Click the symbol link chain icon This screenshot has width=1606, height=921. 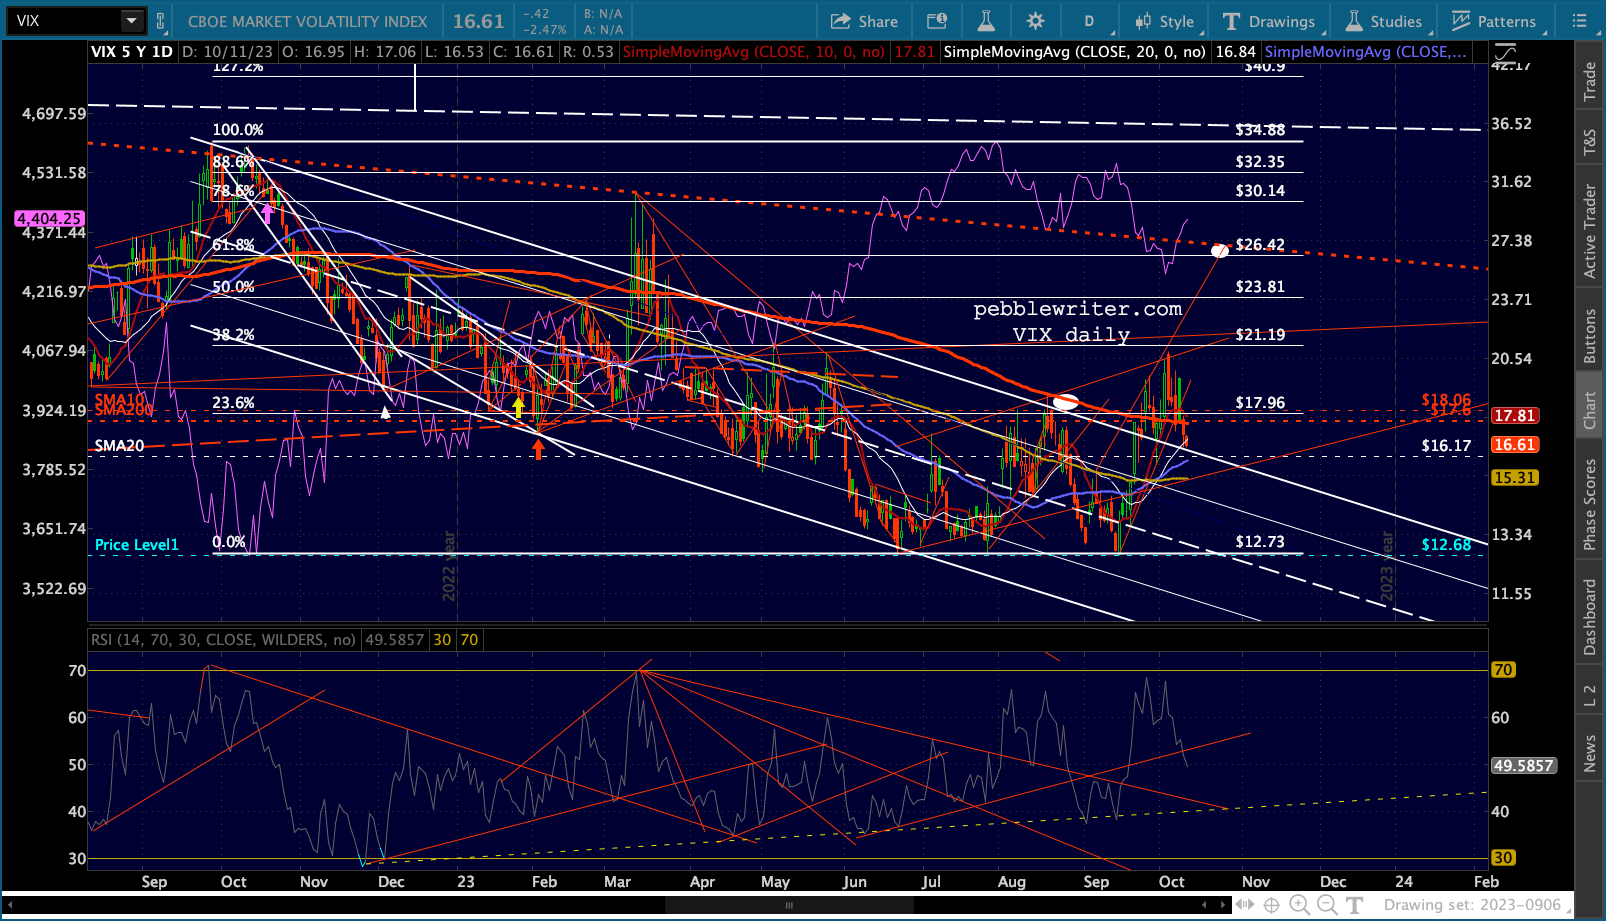[x=160, y=21]
